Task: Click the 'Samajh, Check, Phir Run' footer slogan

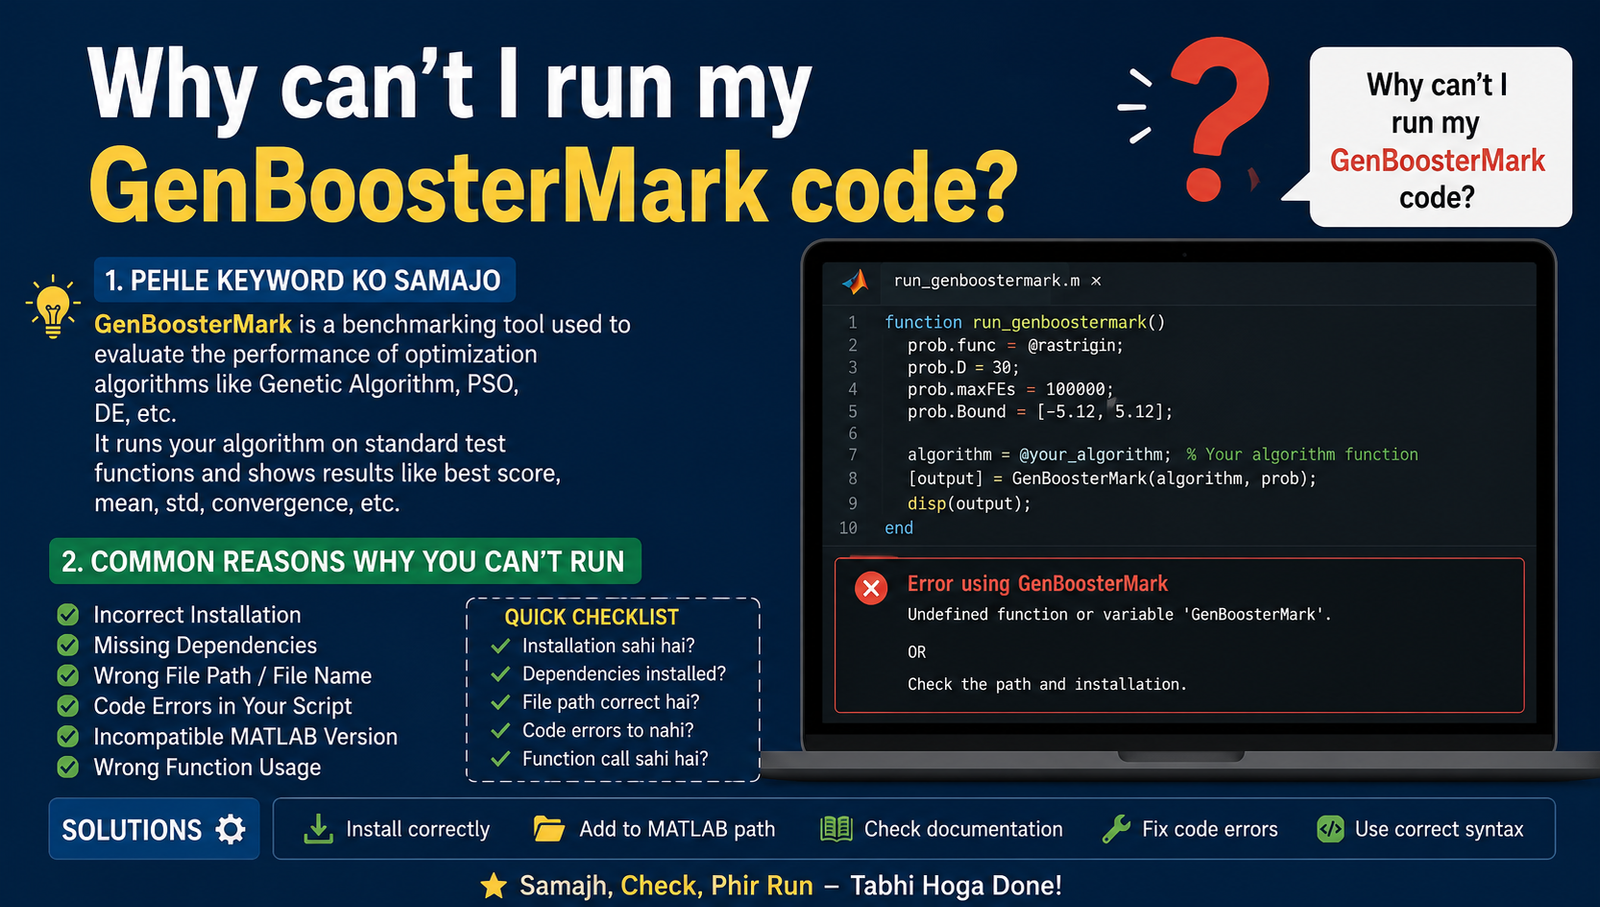Action: (x=666, y=885)
